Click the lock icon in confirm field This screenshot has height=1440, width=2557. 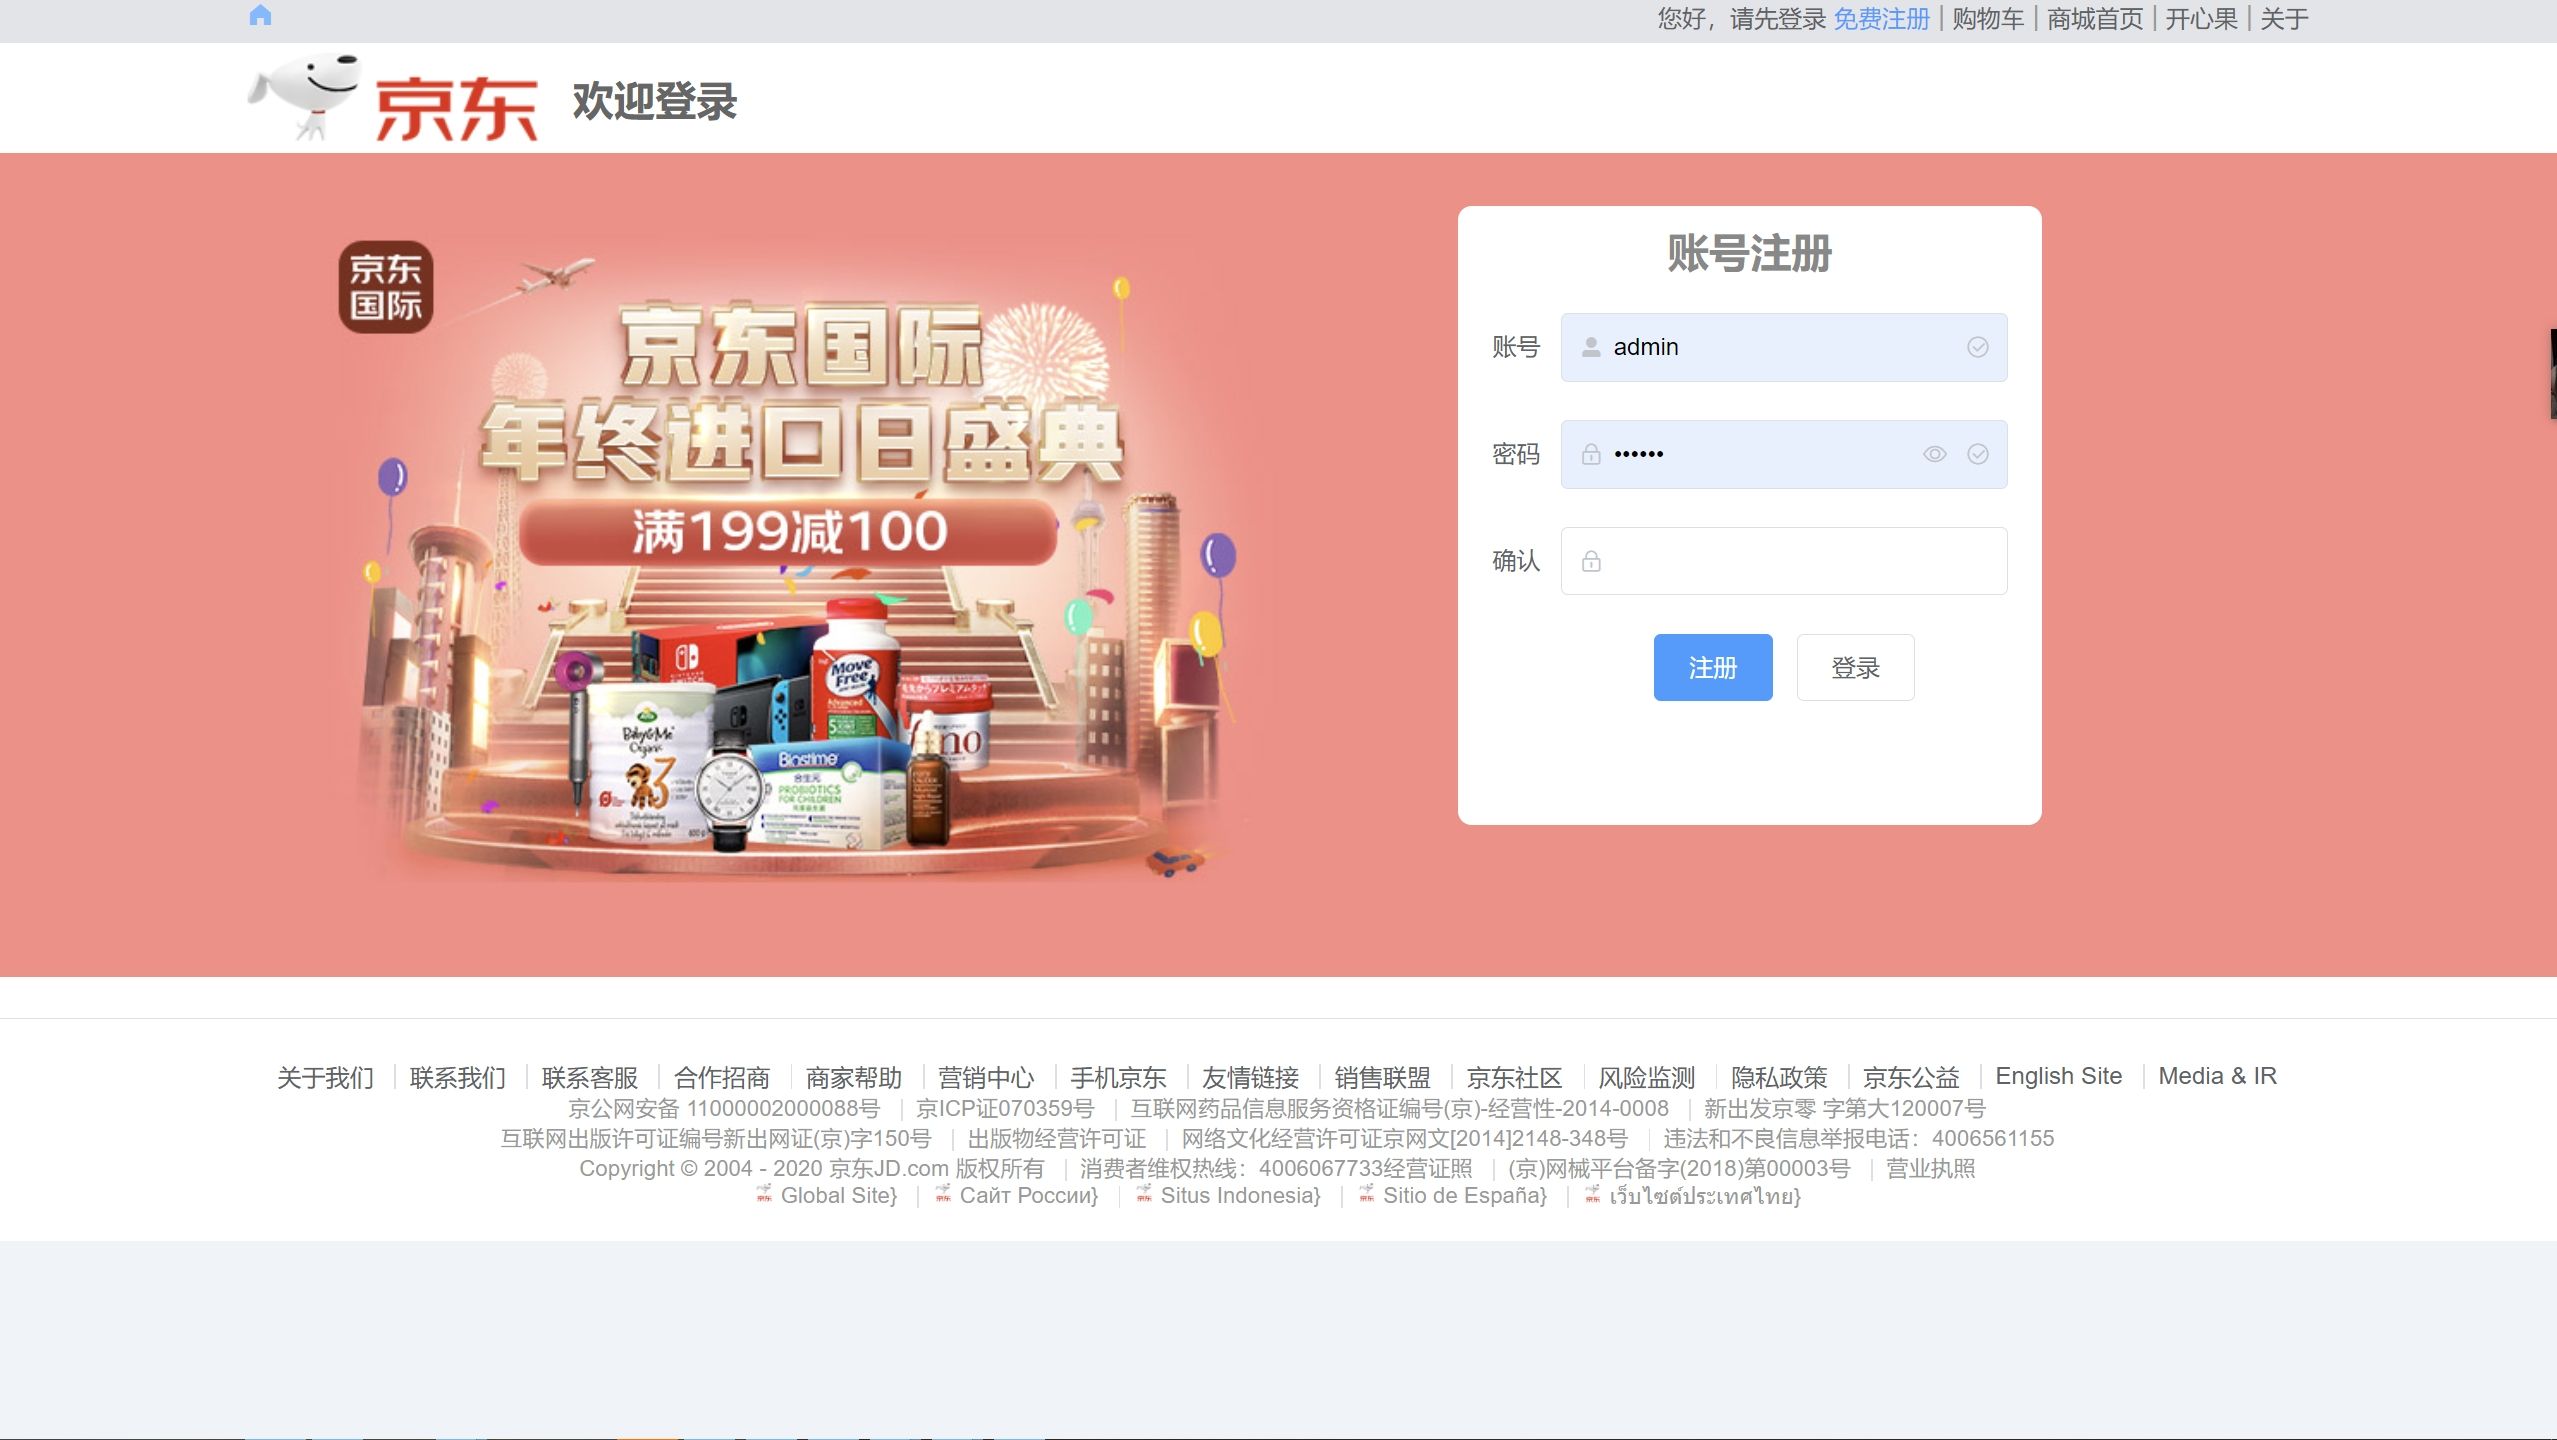tap(1590, 561)
